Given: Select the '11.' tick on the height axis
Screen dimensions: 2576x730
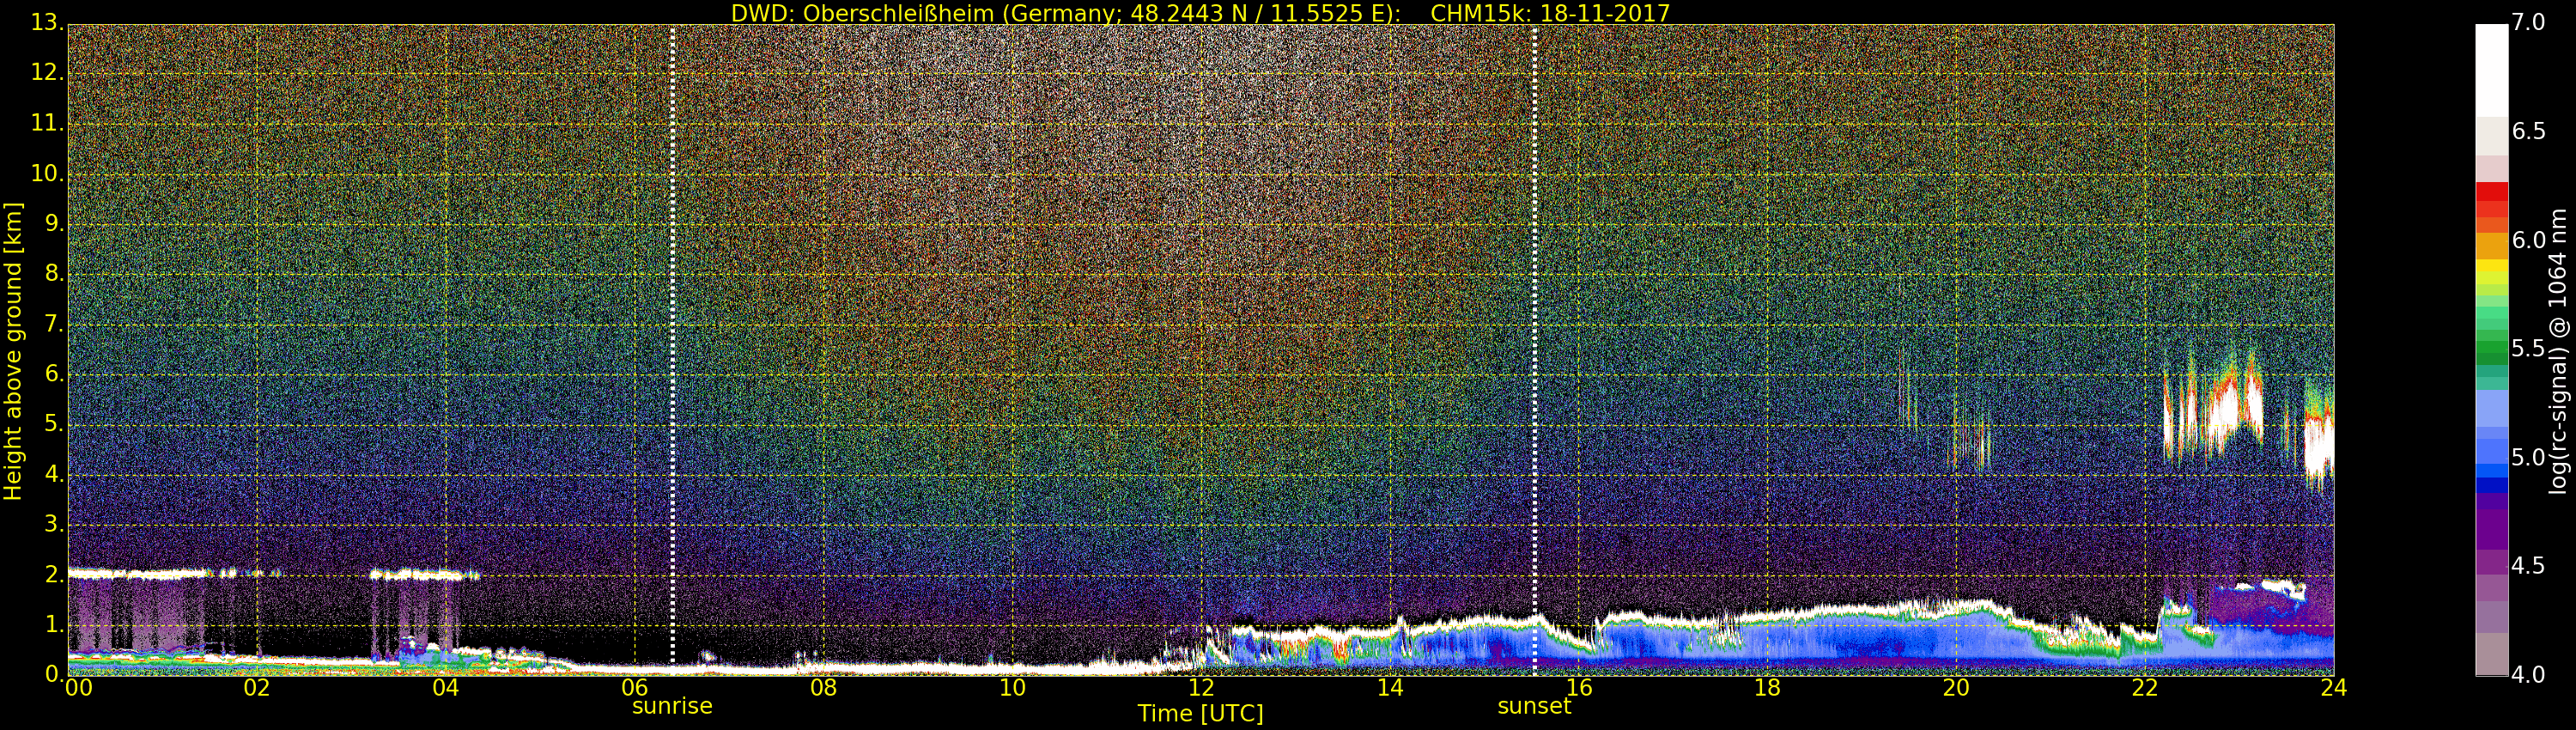Looking at the screenshot, I should pos(47,124).
